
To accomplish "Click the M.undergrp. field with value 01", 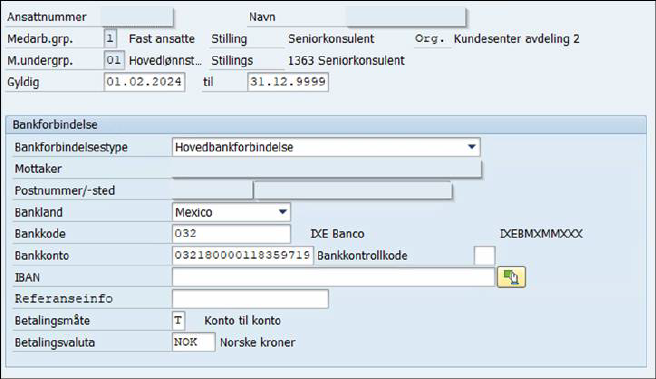I will point(114,60).
